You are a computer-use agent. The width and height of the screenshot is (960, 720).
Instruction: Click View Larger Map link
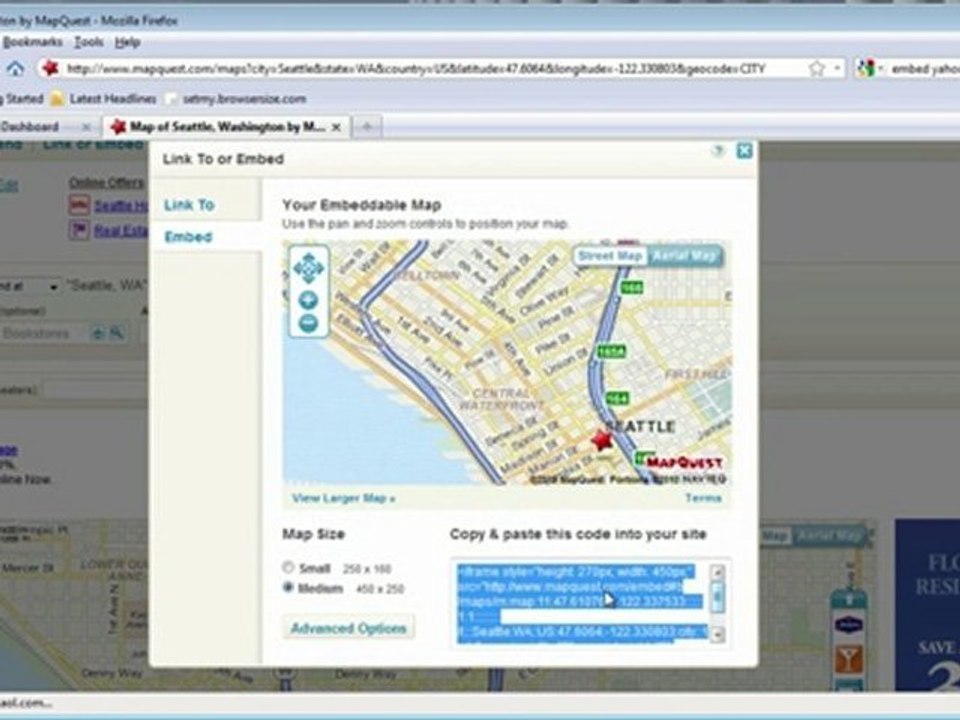click(x=343, y=498)
